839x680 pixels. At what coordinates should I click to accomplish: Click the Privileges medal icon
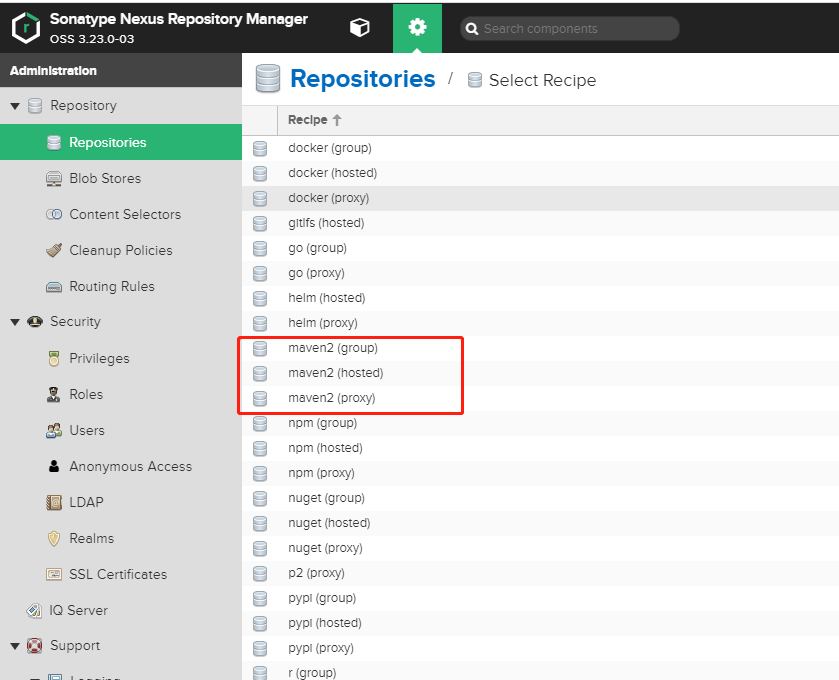54,358
